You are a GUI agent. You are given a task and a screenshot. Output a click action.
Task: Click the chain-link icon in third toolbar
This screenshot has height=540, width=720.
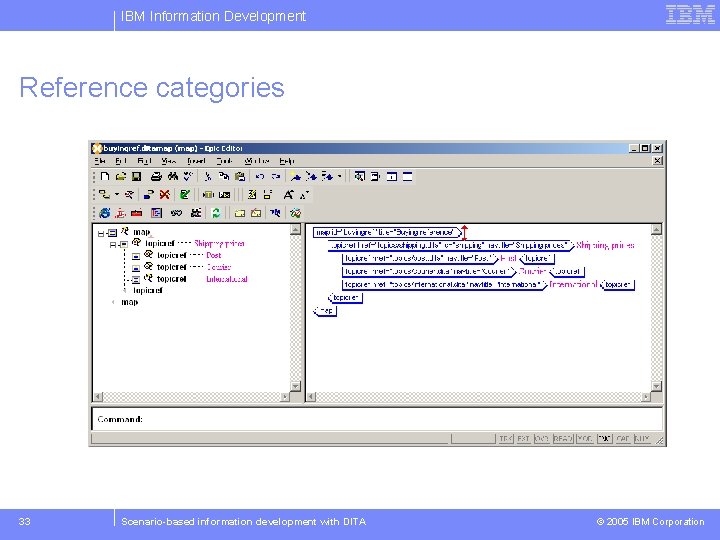pos(176,213)
